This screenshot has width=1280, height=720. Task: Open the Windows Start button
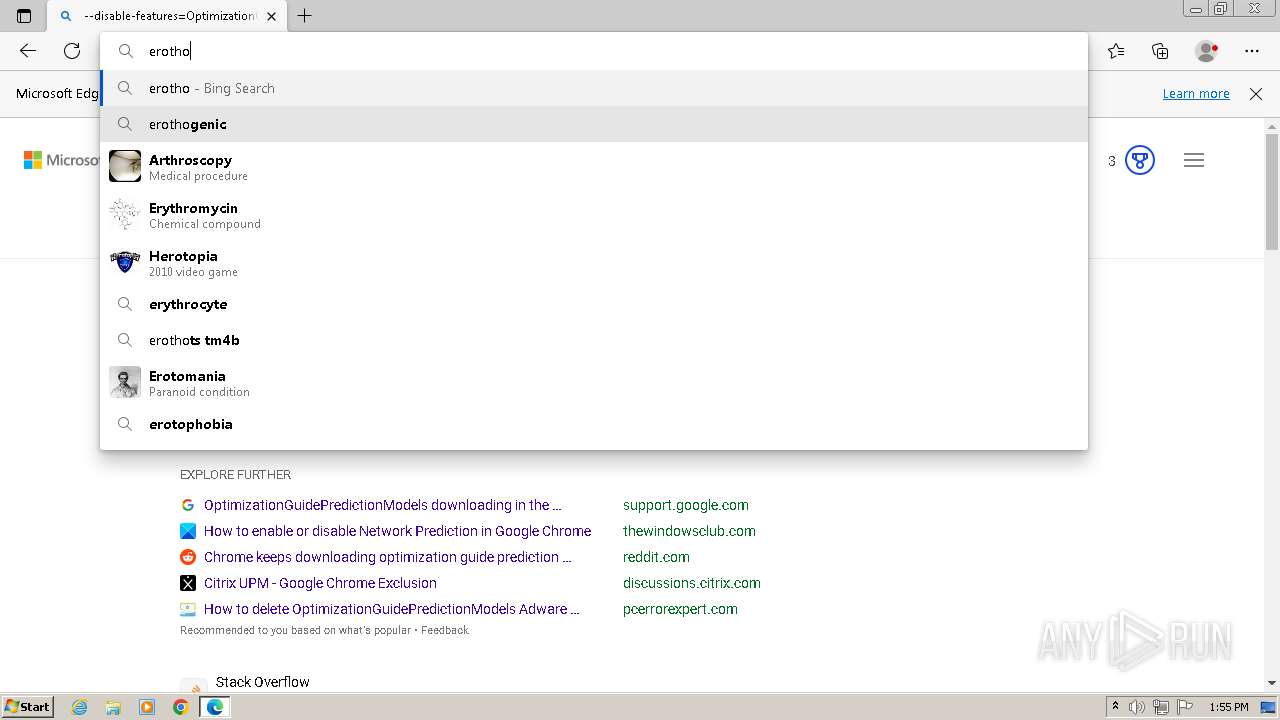tap(27, 707)
